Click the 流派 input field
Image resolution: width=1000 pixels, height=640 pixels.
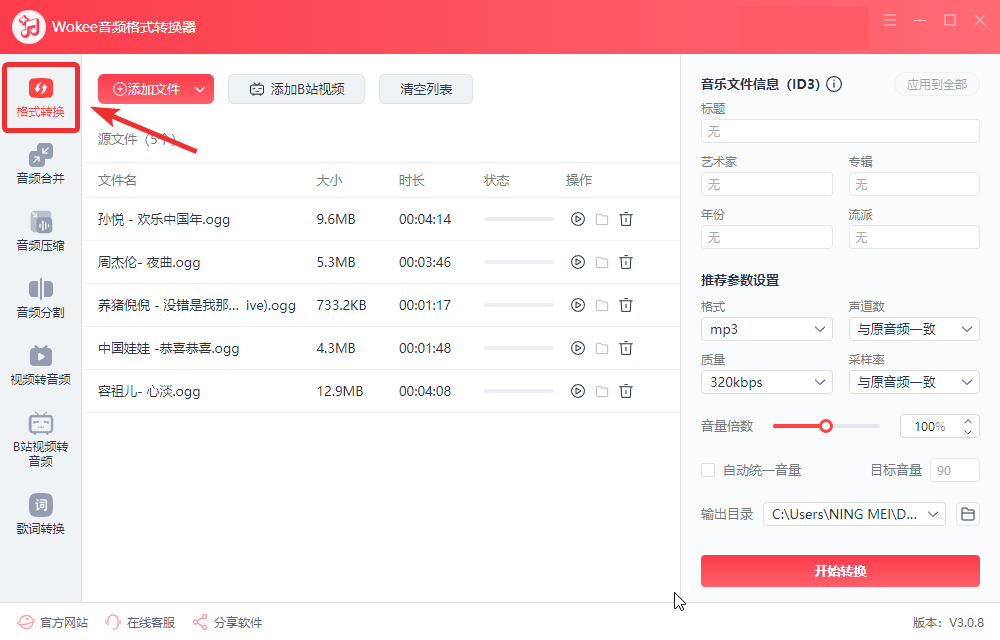tap(914, 237)
